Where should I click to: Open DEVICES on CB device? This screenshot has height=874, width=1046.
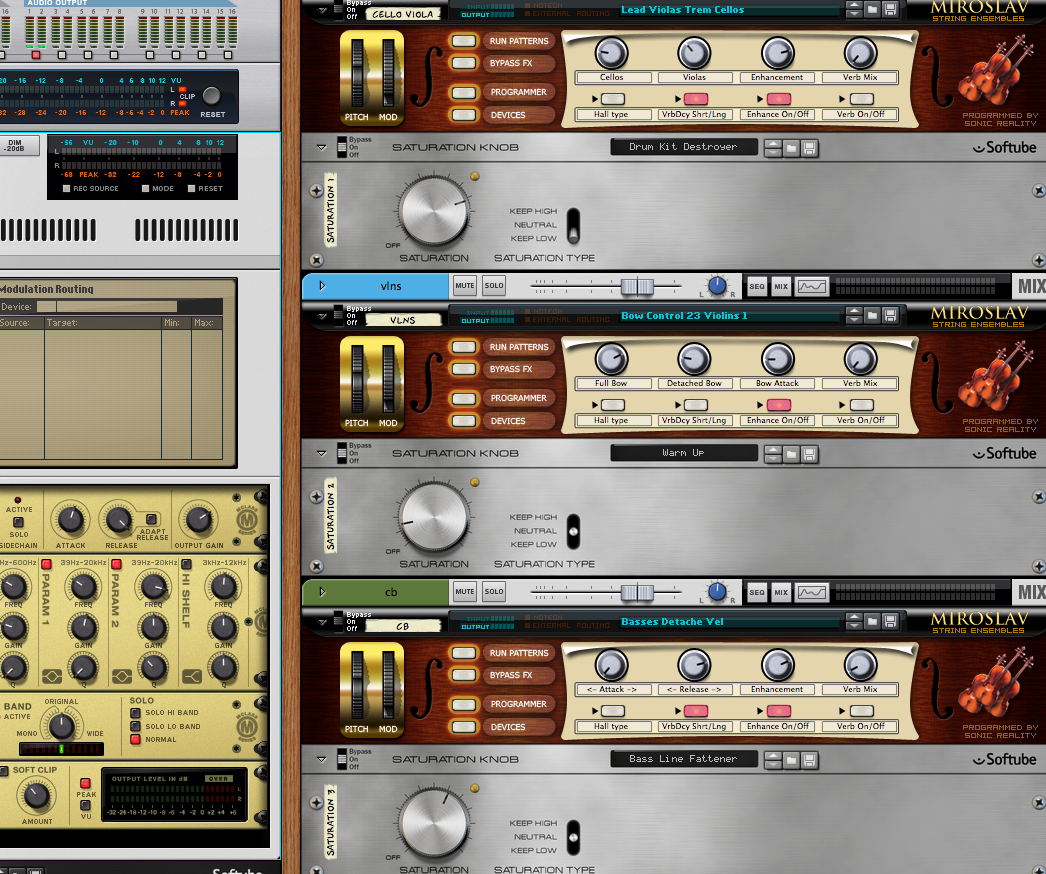click(x=464, y=727)
